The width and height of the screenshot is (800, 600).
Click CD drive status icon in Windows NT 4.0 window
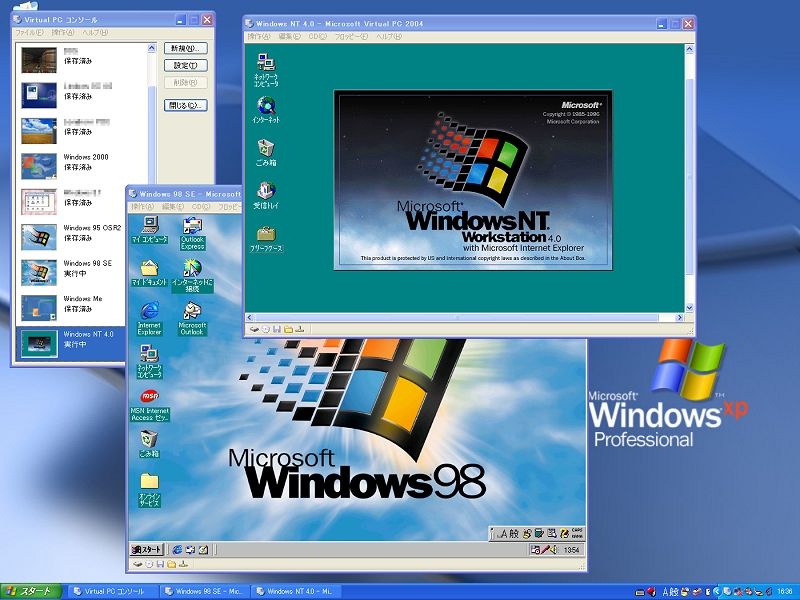point(266,329)
